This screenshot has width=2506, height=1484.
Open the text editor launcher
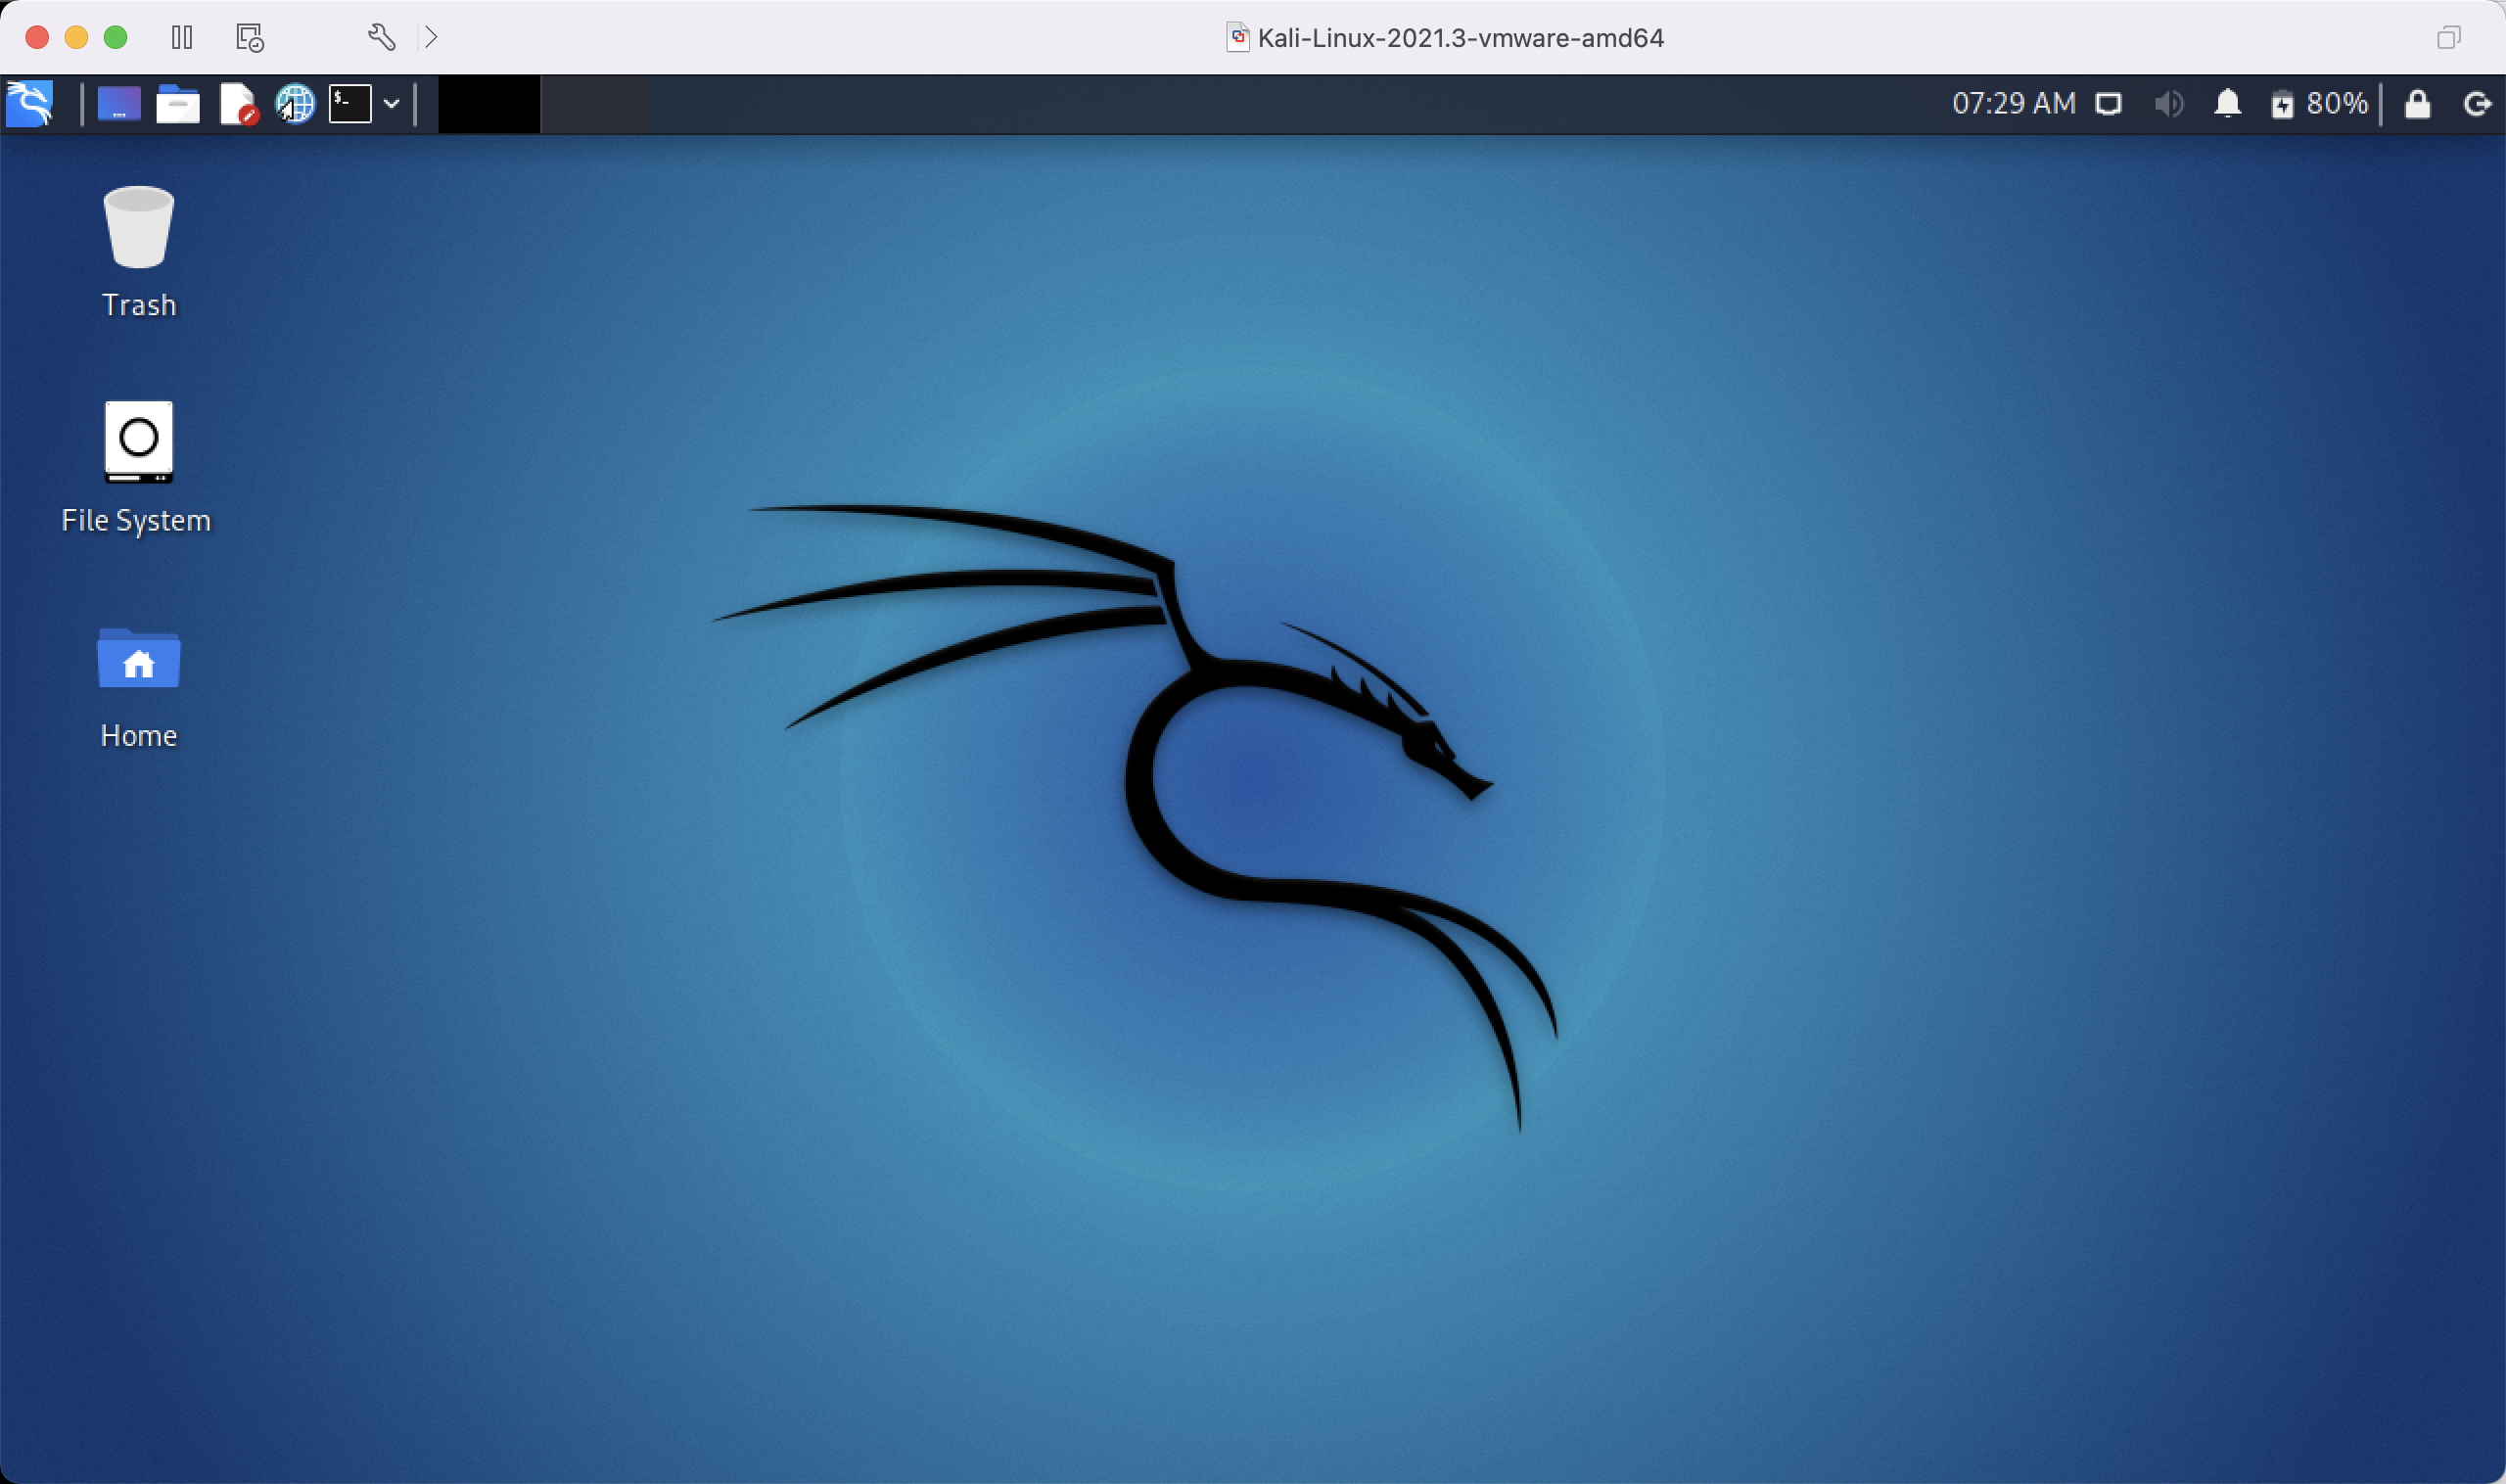coord(238,103)
